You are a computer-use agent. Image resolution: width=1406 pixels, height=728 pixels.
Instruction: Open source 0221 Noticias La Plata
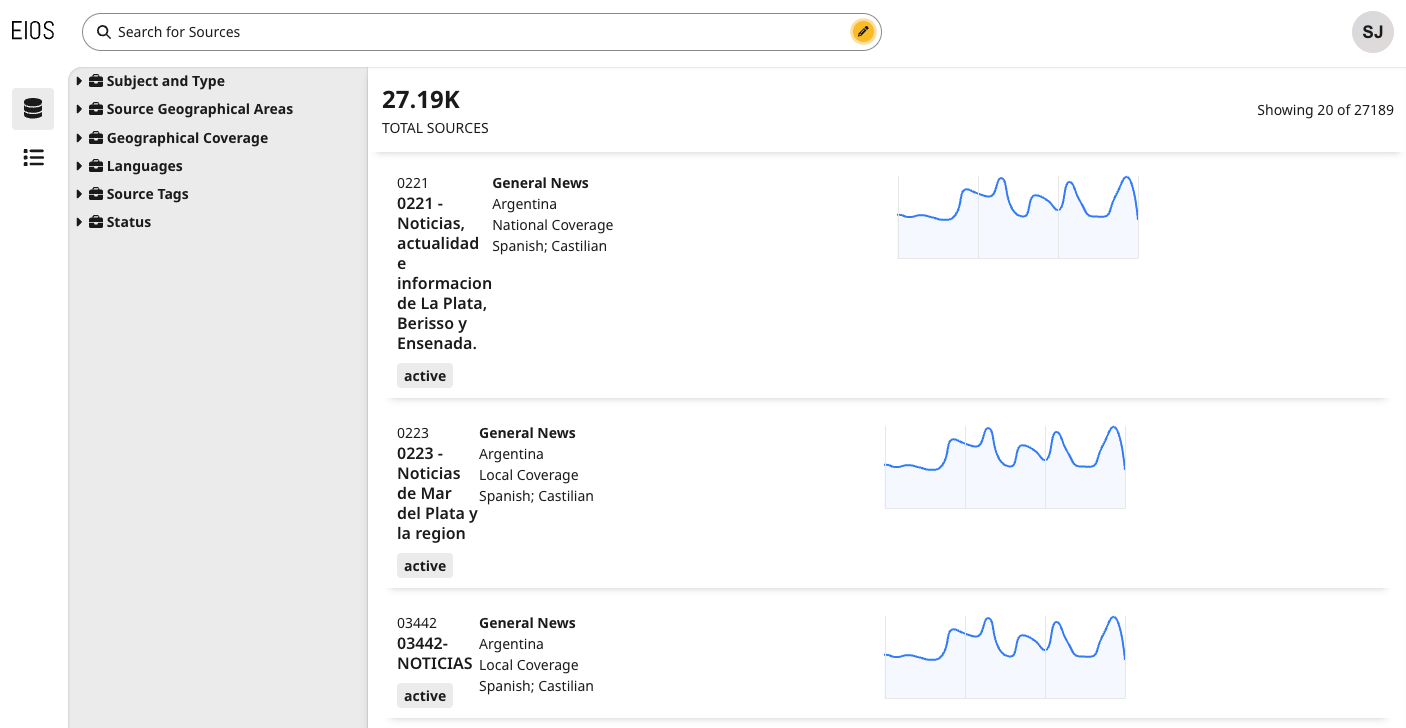[444, 273]
